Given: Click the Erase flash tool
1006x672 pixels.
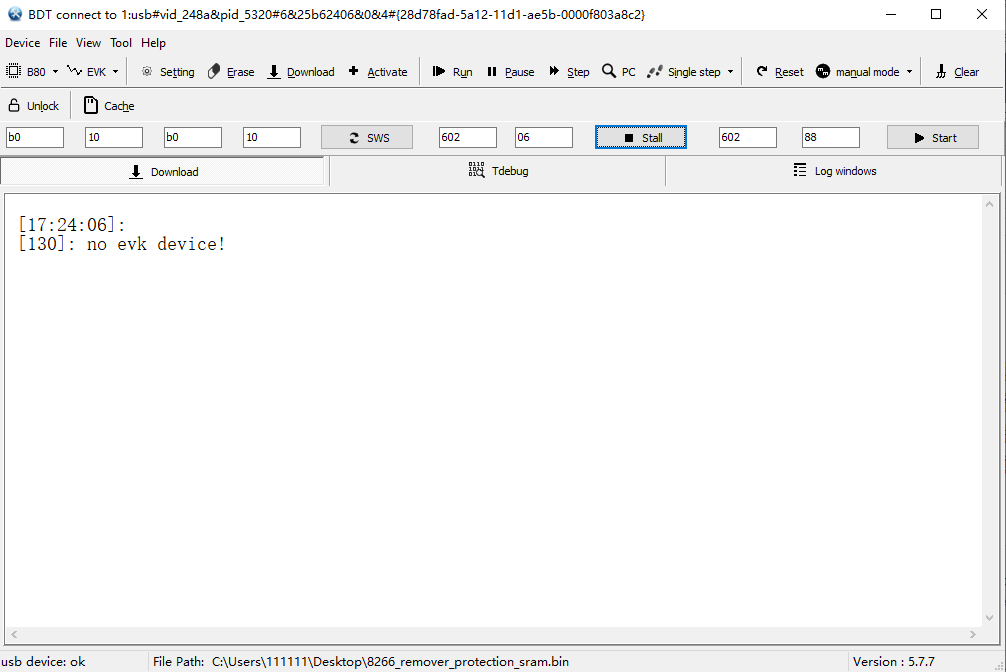Looking at the screenshot, I should tap(231, 72).
